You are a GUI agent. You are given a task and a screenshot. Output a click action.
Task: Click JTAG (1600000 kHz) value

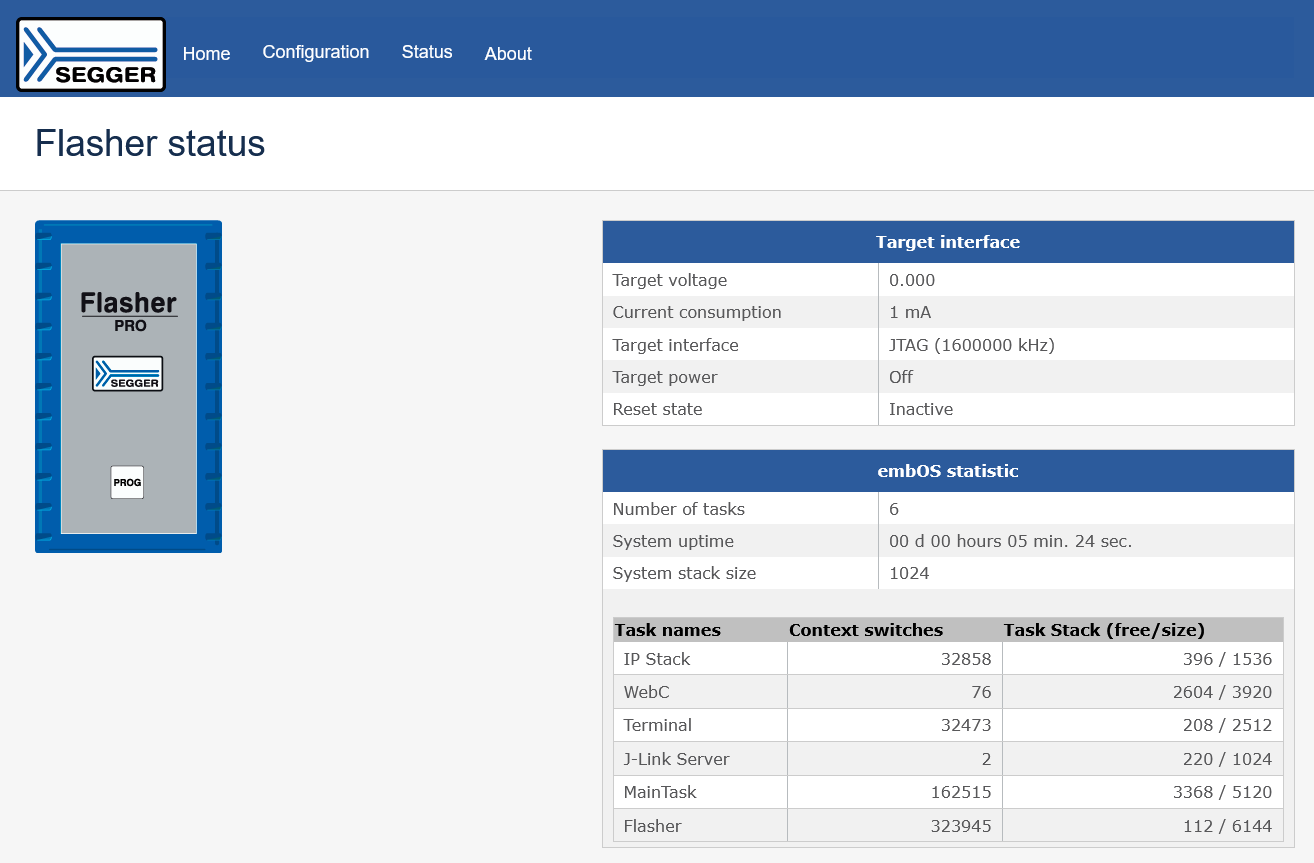coord(972,345)
